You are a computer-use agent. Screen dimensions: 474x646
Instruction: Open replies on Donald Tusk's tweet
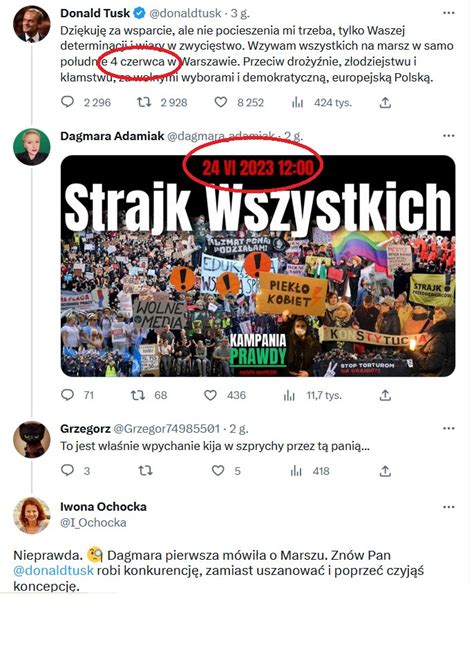67,102
